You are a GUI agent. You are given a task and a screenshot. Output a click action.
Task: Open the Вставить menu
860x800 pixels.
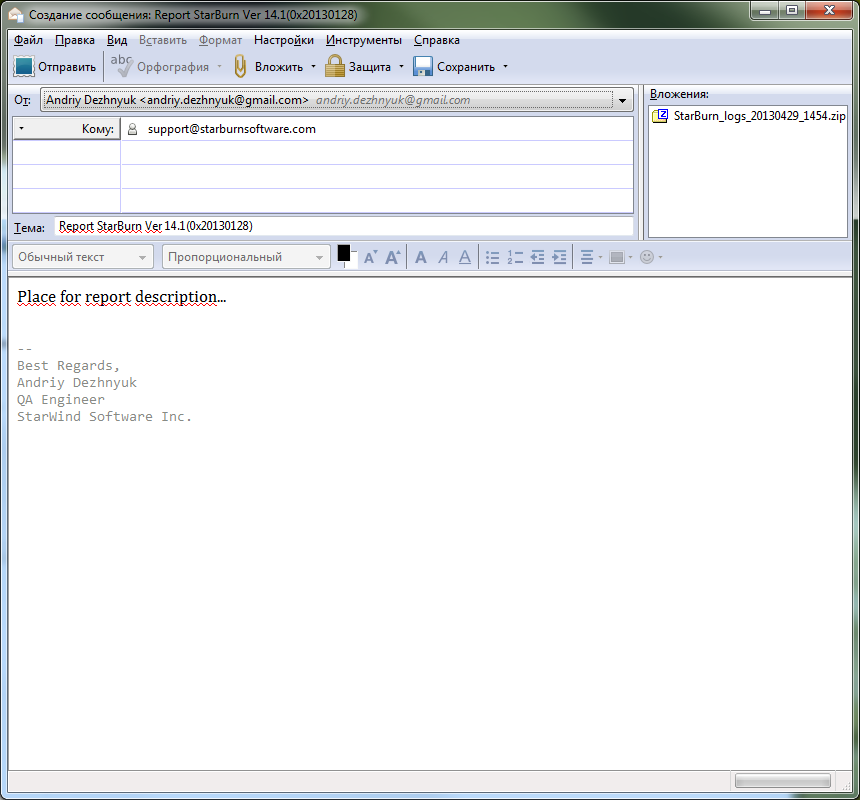click(163, 40)
